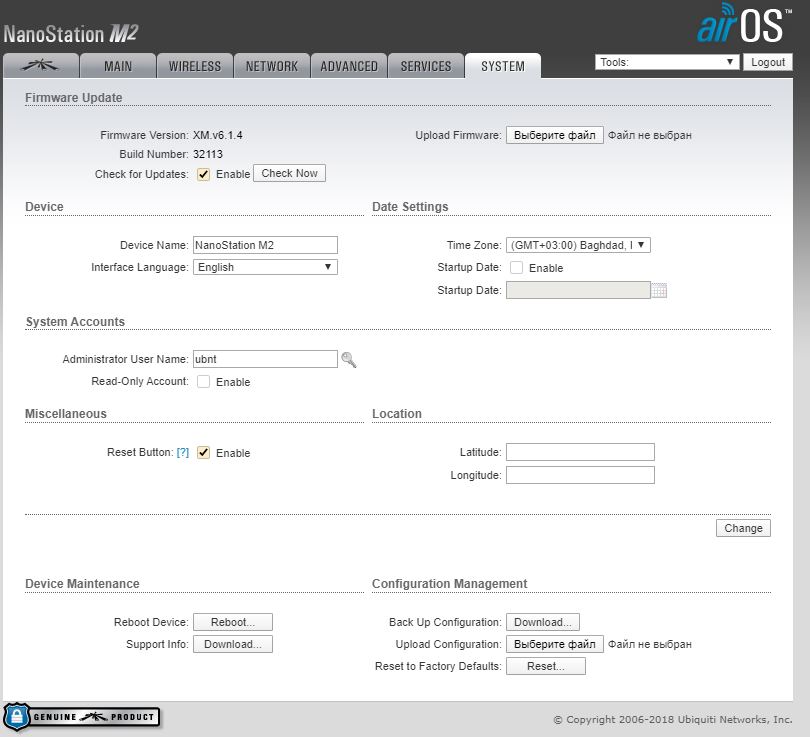Viewport: 810px width, 737px height.
Task: Click the Startup Date text field
Action: 578,290
